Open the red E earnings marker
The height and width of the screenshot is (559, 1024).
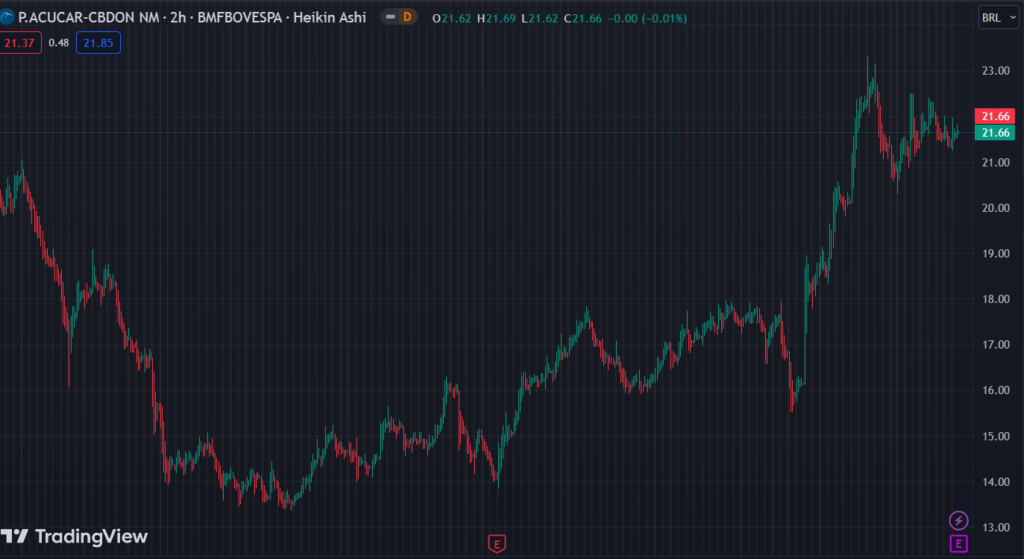coord(497,543)
